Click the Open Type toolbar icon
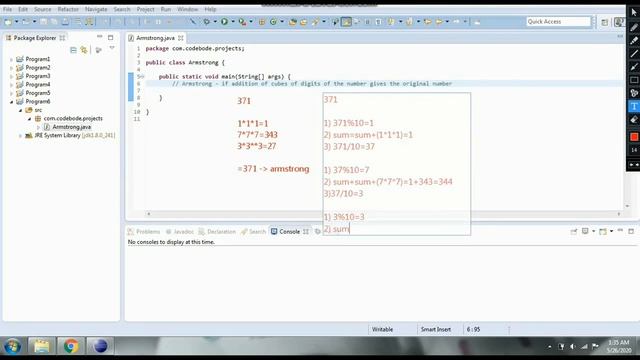Image resolution: width=640 pixels, height=360 pixels. click(292, 22)
